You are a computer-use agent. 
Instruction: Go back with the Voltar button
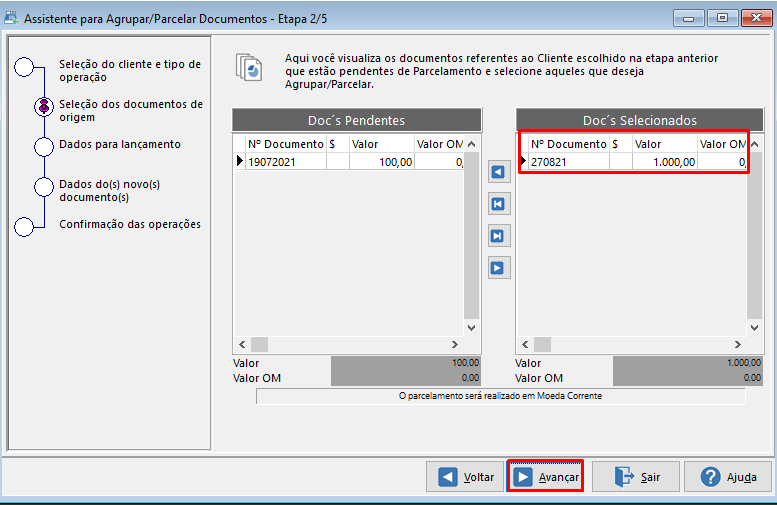point(465,477)
